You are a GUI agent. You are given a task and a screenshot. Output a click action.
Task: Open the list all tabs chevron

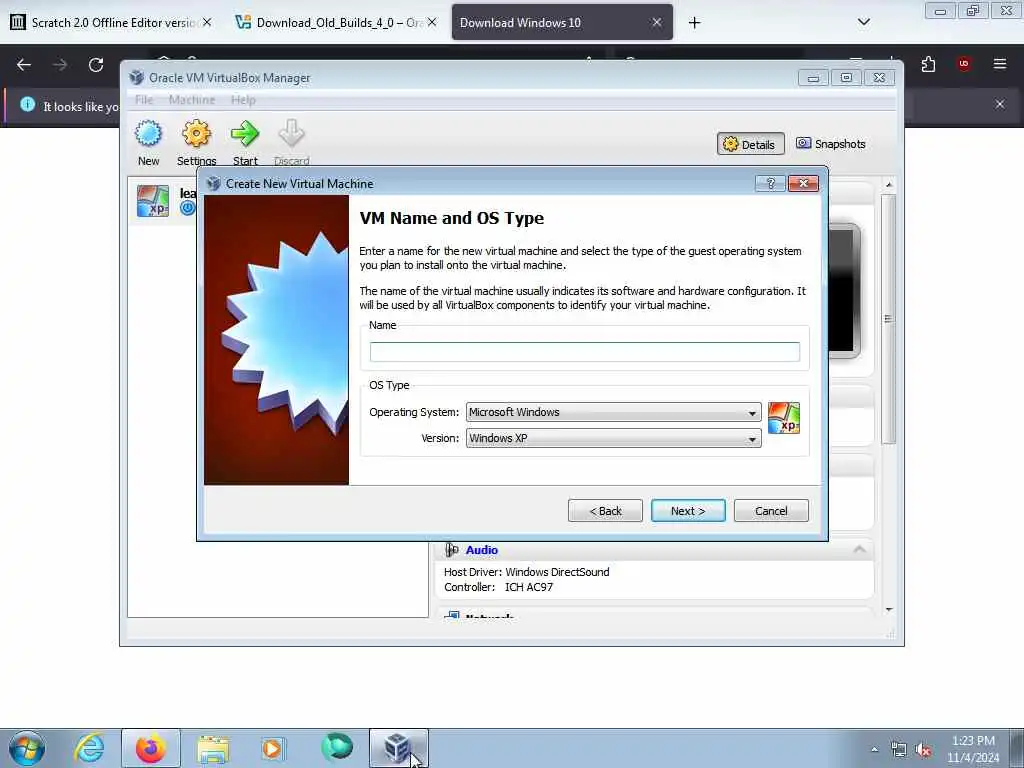click(x=863, y=22)
